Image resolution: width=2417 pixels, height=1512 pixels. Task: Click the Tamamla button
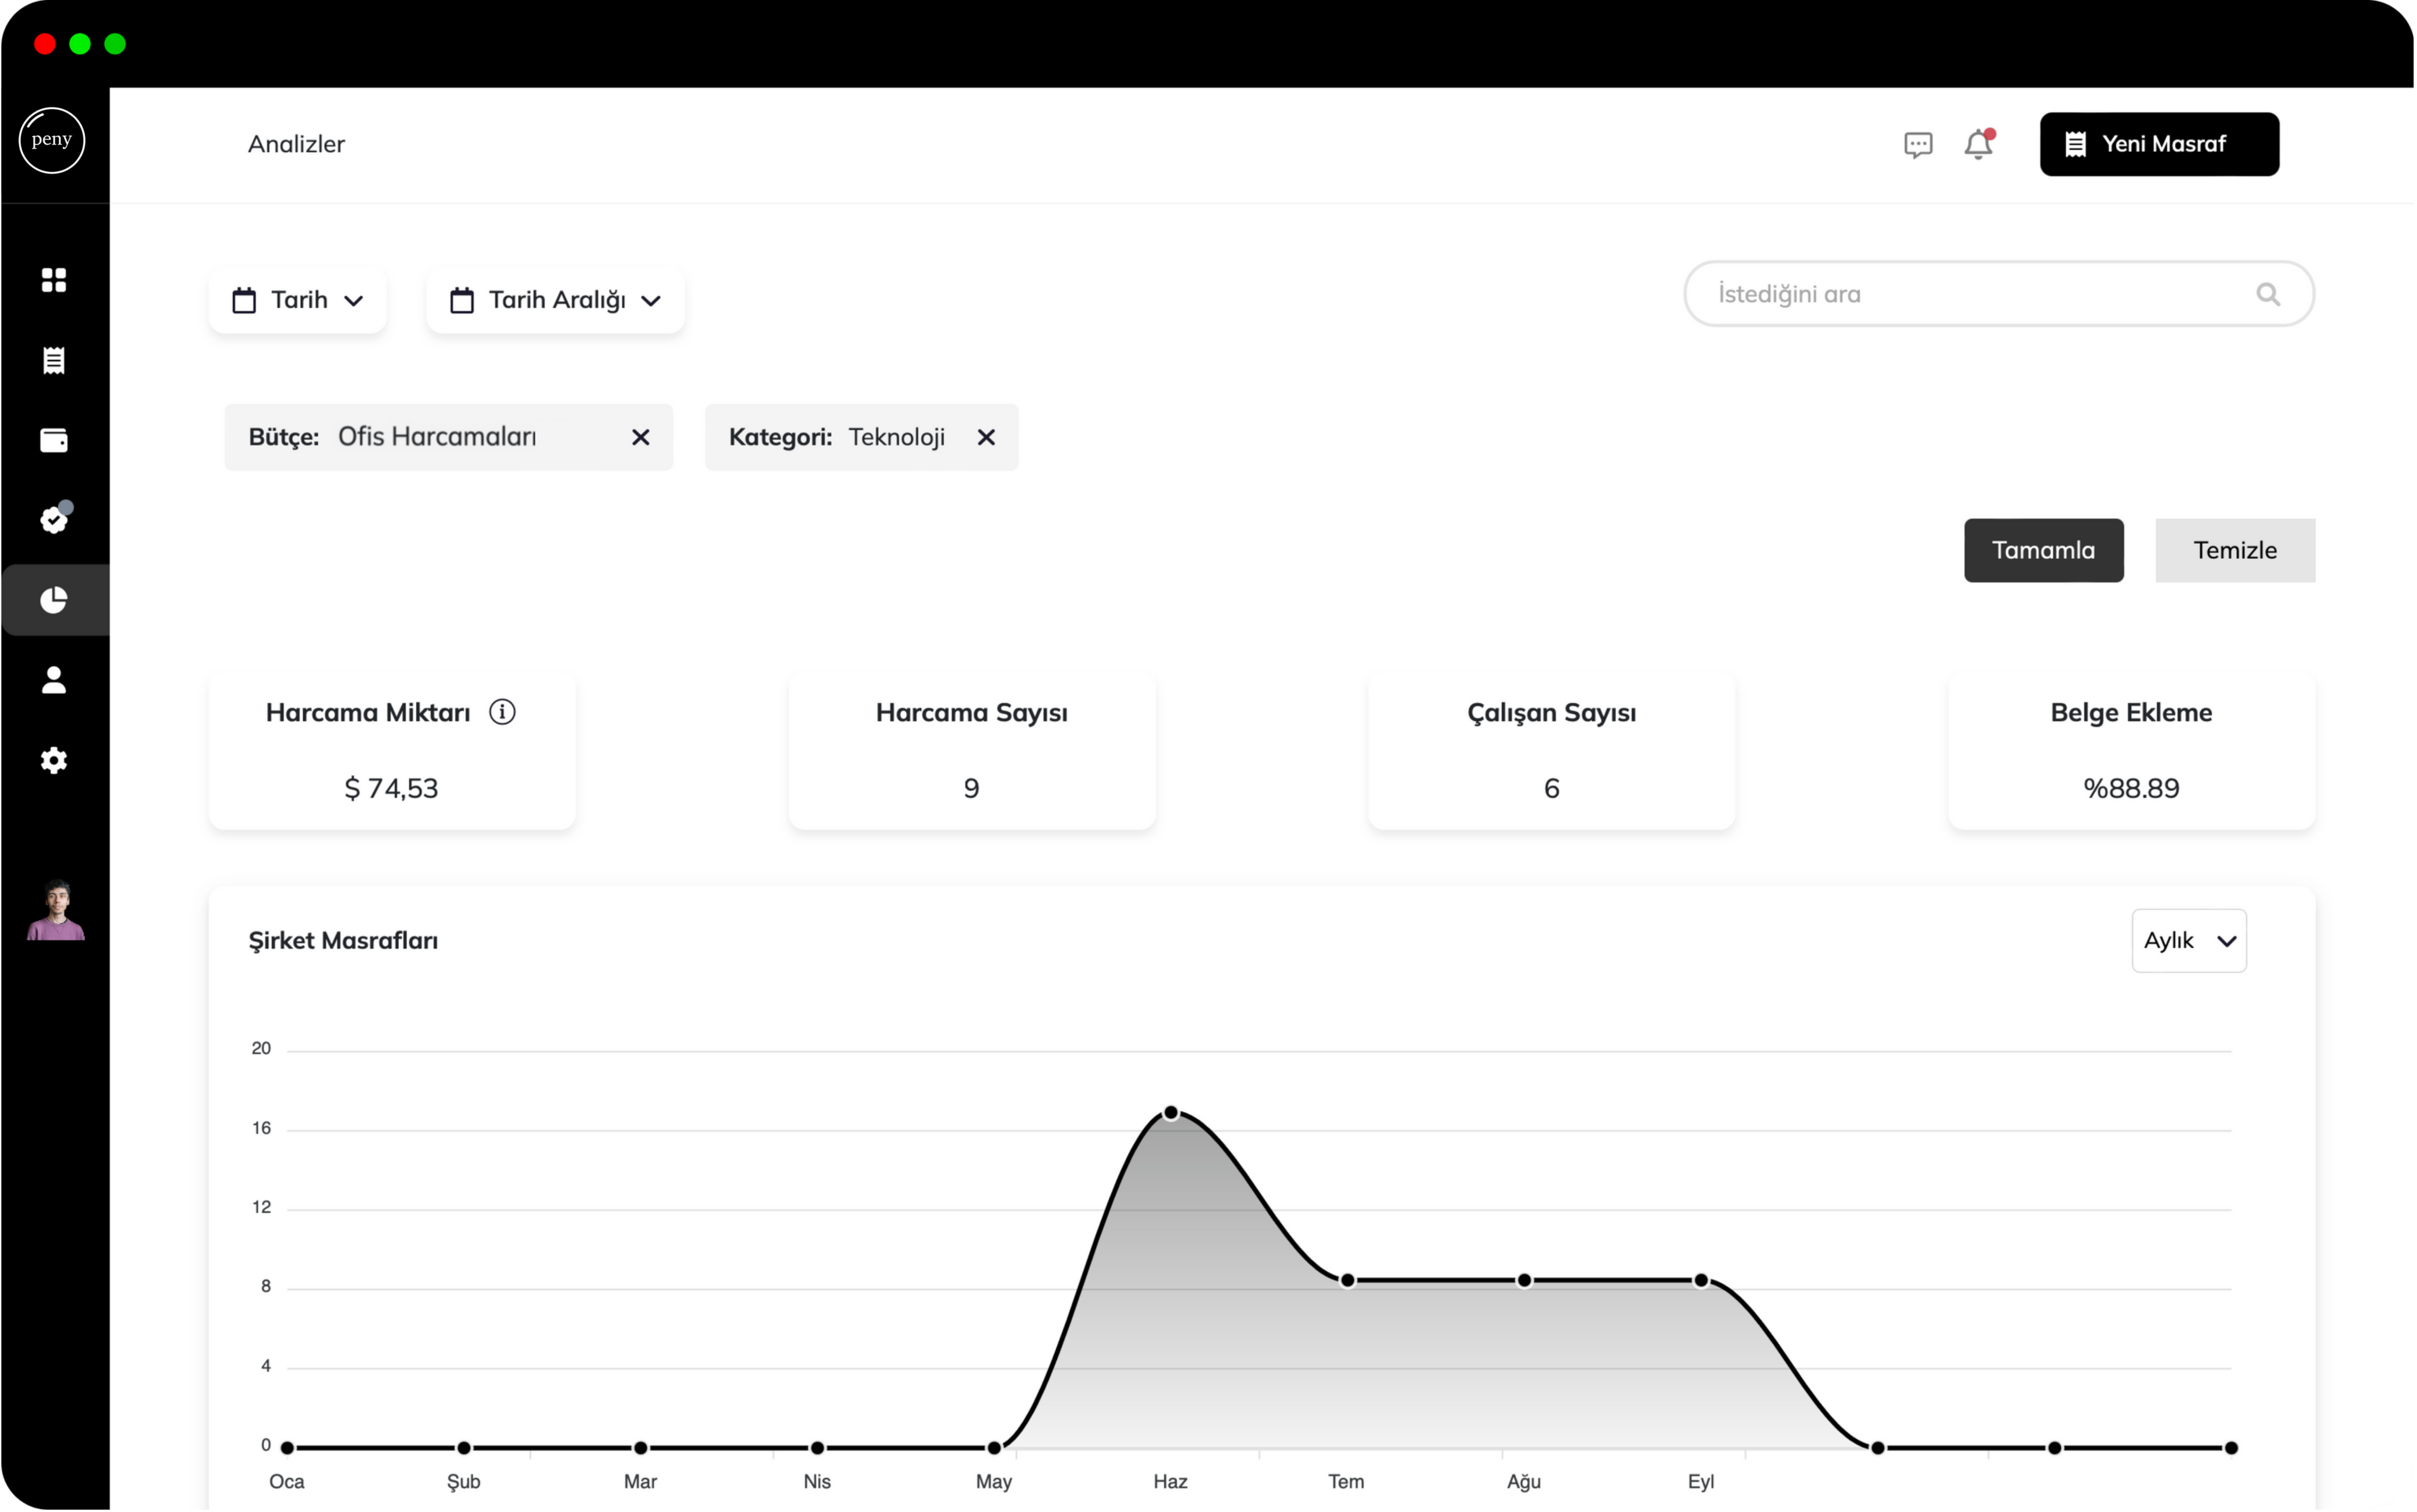pos(2044,550)
